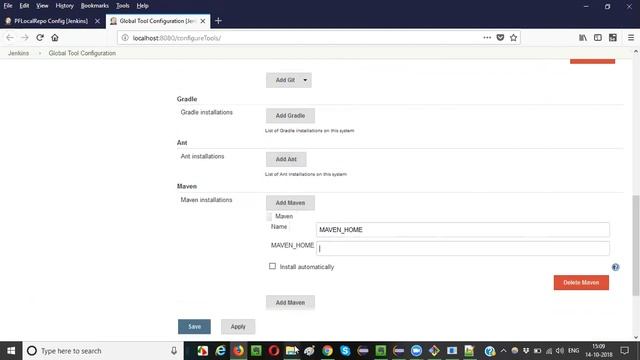Viewport: 640px width, 360px height.
Task: Select the Global Tool Configuration tab
Action: tap(158, 21)
